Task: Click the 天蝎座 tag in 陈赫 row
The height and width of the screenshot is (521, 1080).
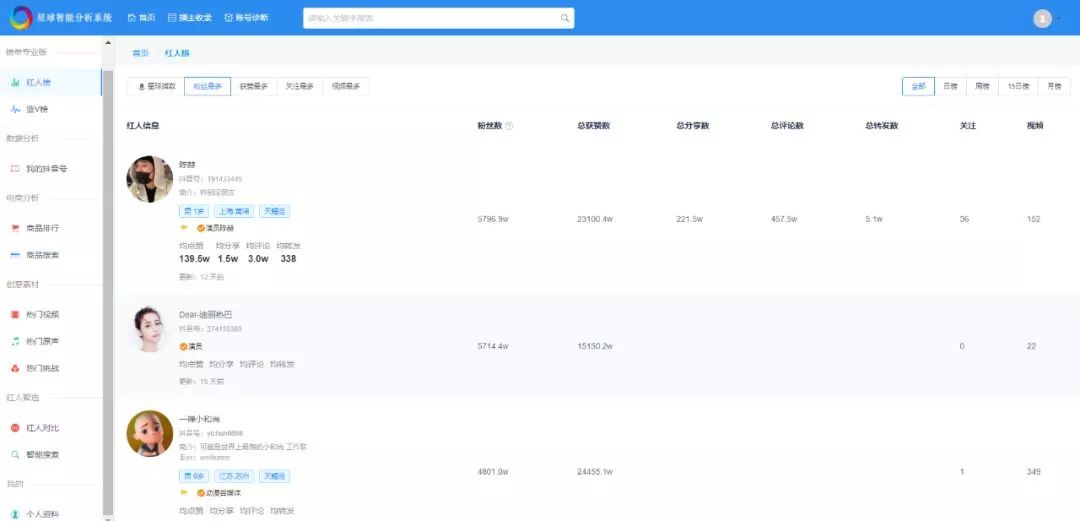Action: [275, 212]
